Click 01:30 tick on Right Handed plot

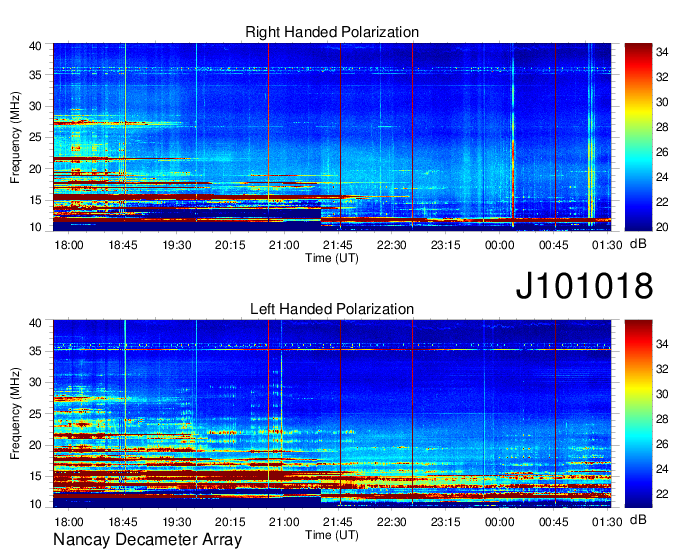click(607, 245)
